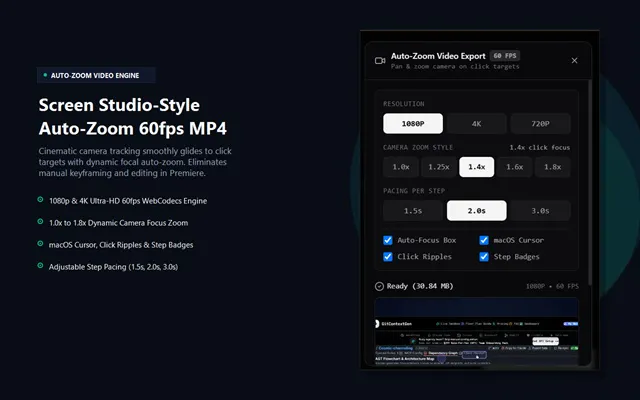Select 4K resolution
640x400 pixels.
coord(476,124)
